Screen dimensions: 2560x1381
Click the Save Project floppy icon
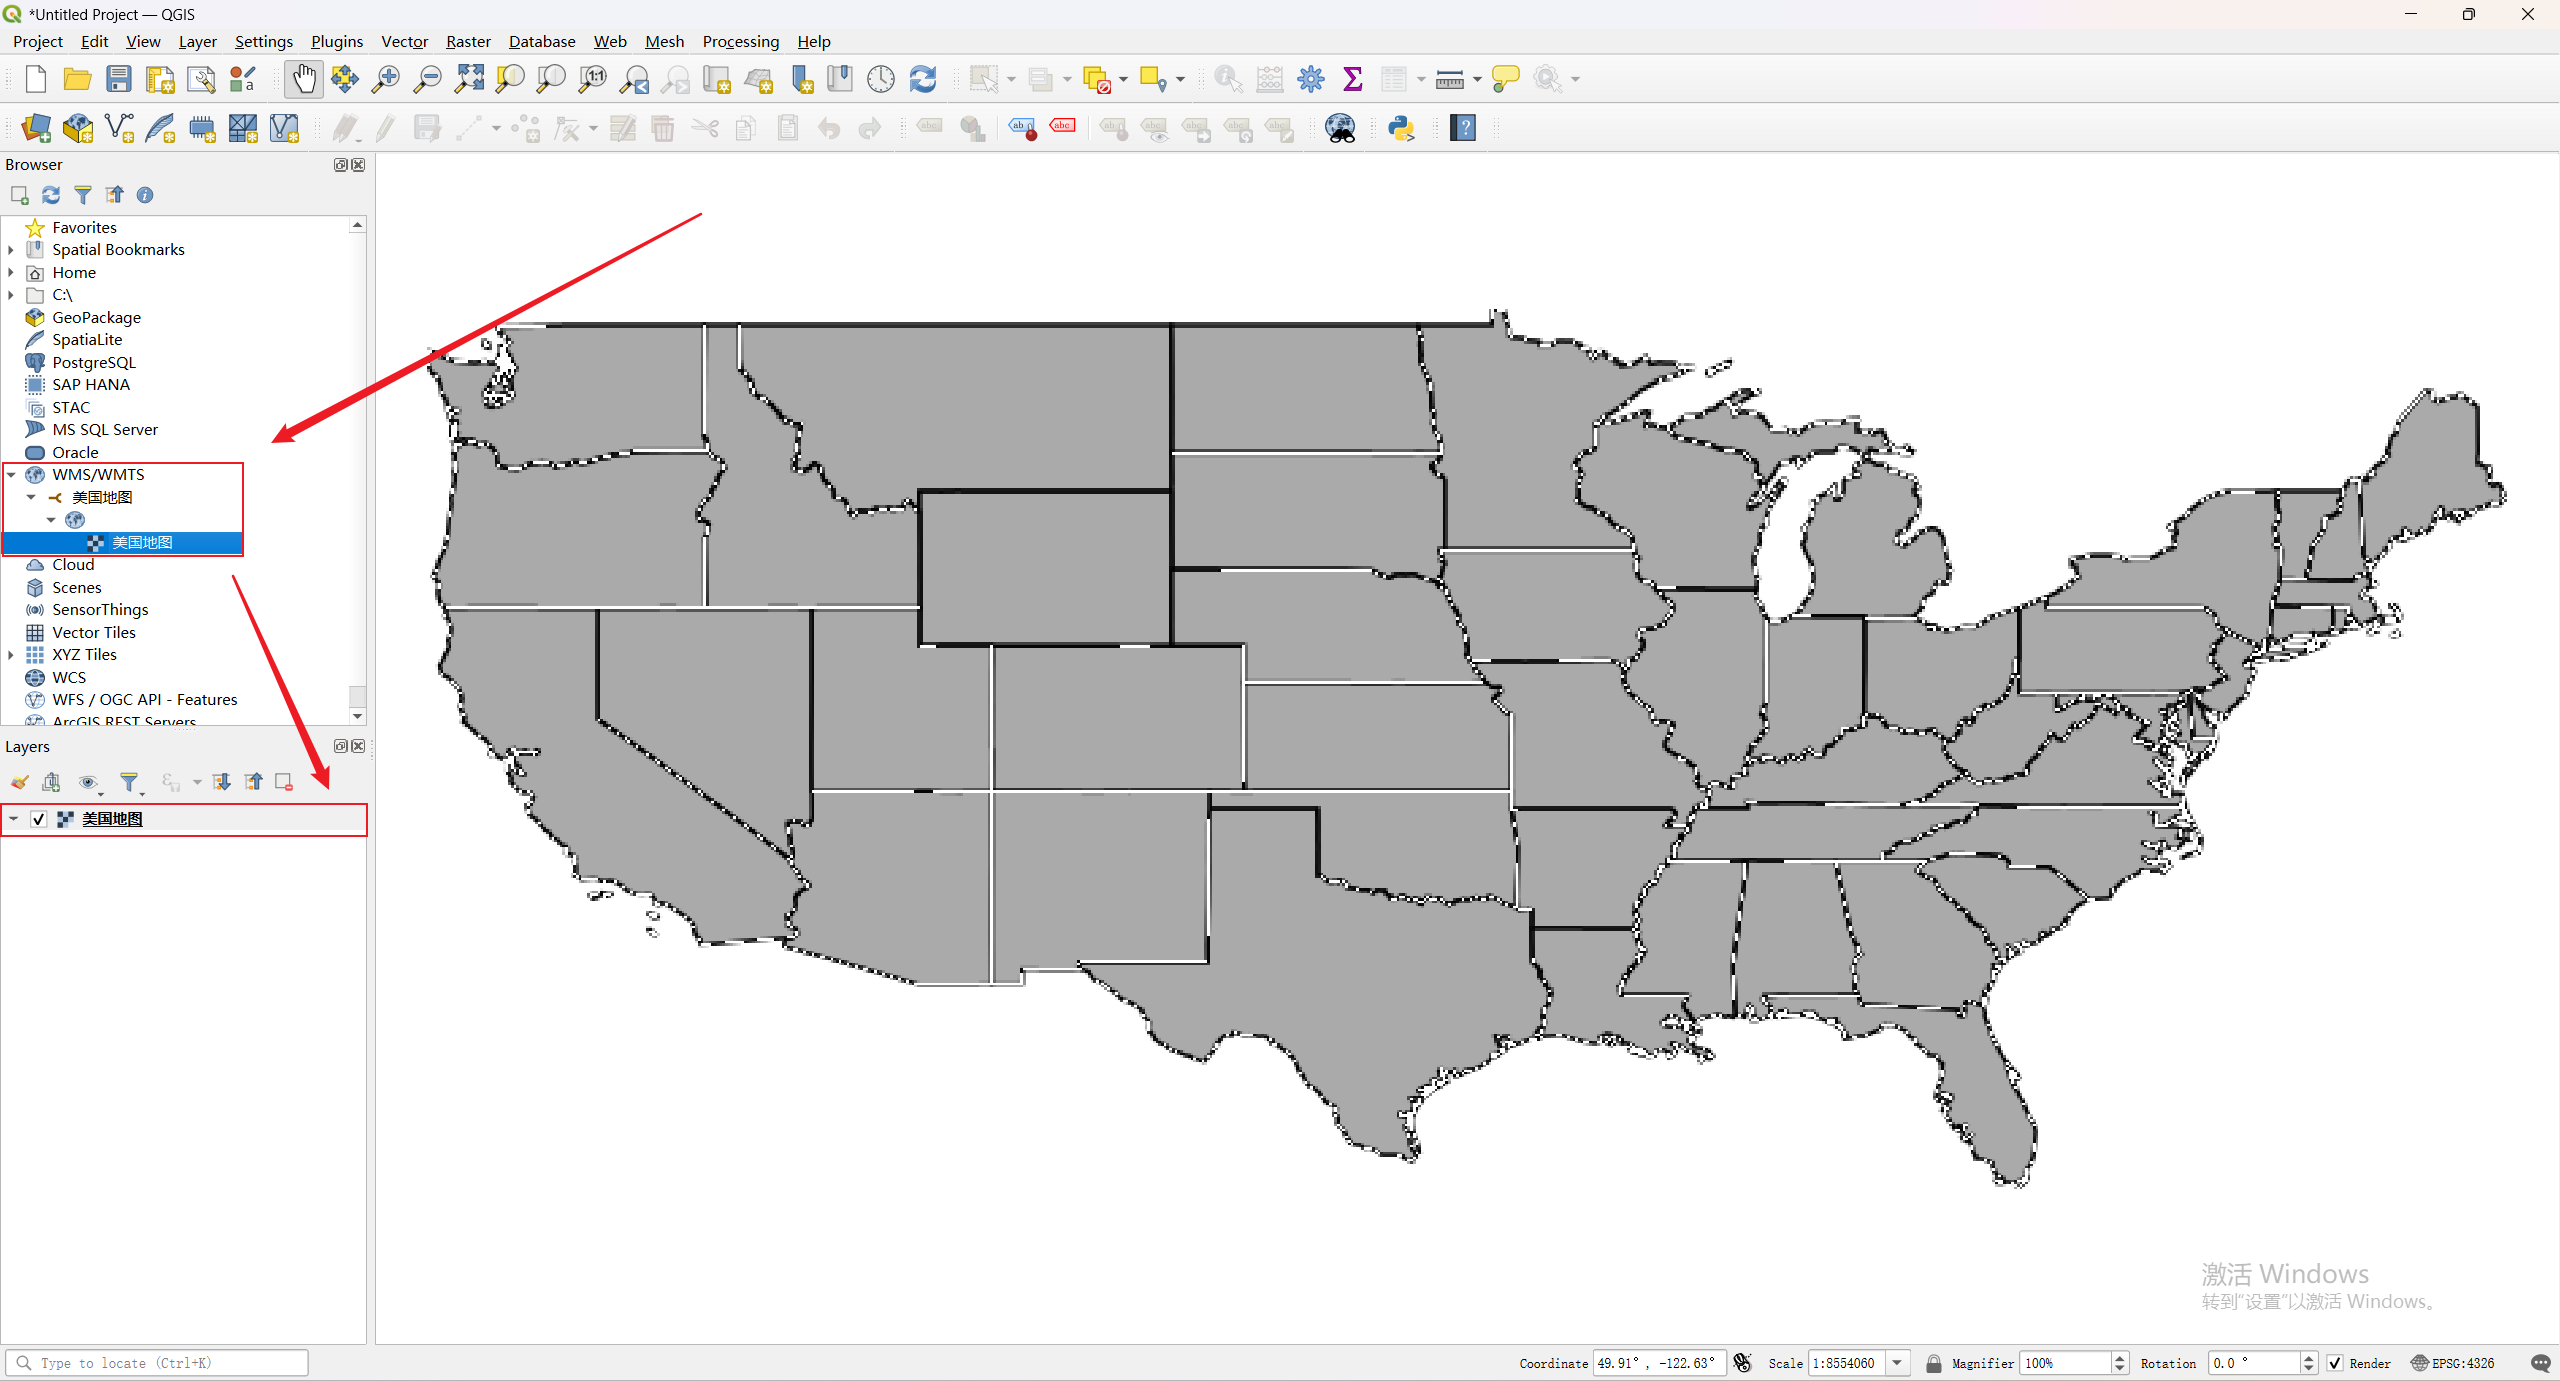click(119, 79)
